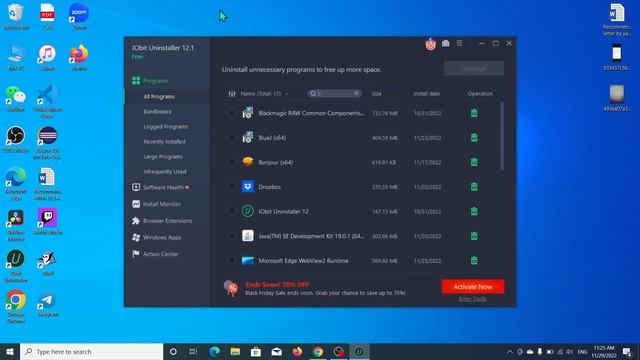Expand the Name (Total: 17) sort dropdown
The width and height of the screenshot is (640, 360).
click(286, 94)
